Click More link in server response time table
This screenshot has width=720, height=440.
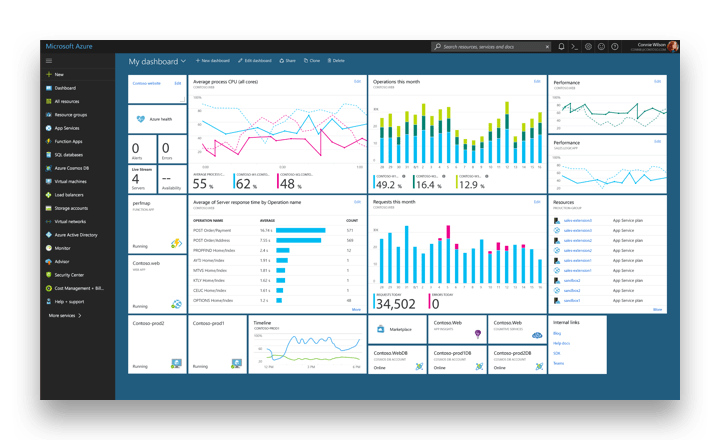click(356, 310)
